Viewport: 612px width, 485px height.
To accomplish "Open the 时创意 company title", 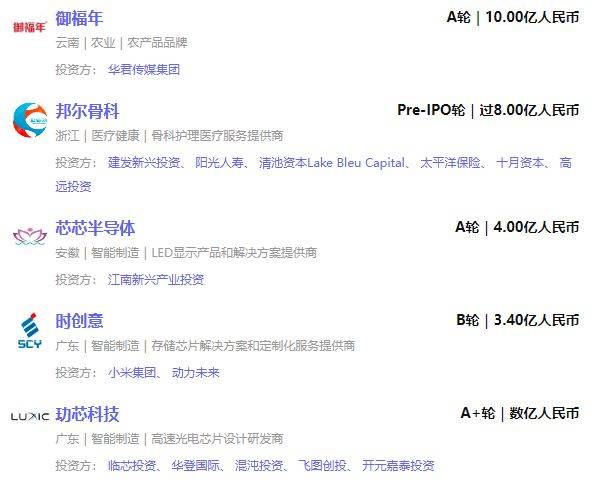I will pos(79,321).
